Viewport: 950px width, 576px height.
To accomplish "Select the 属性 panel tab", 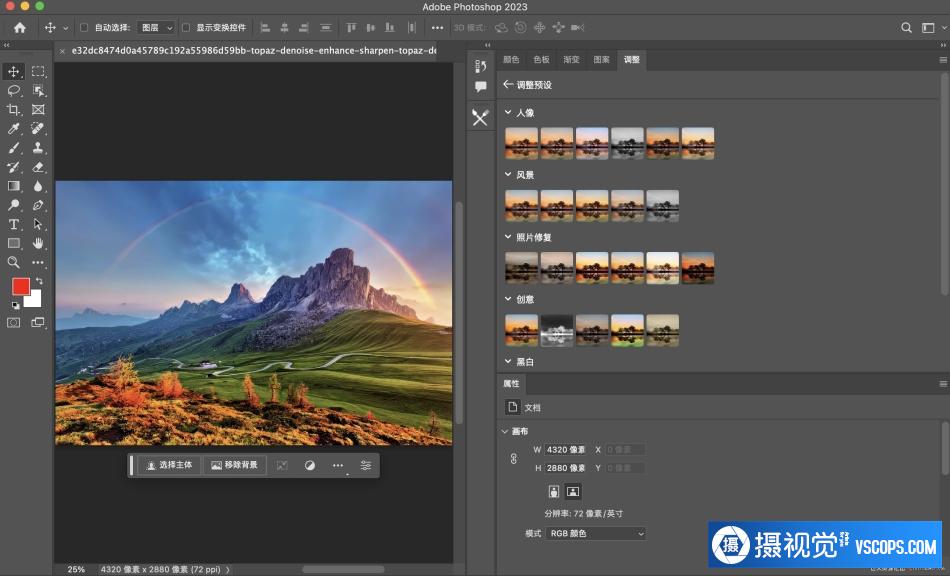I will pos(511,383).
